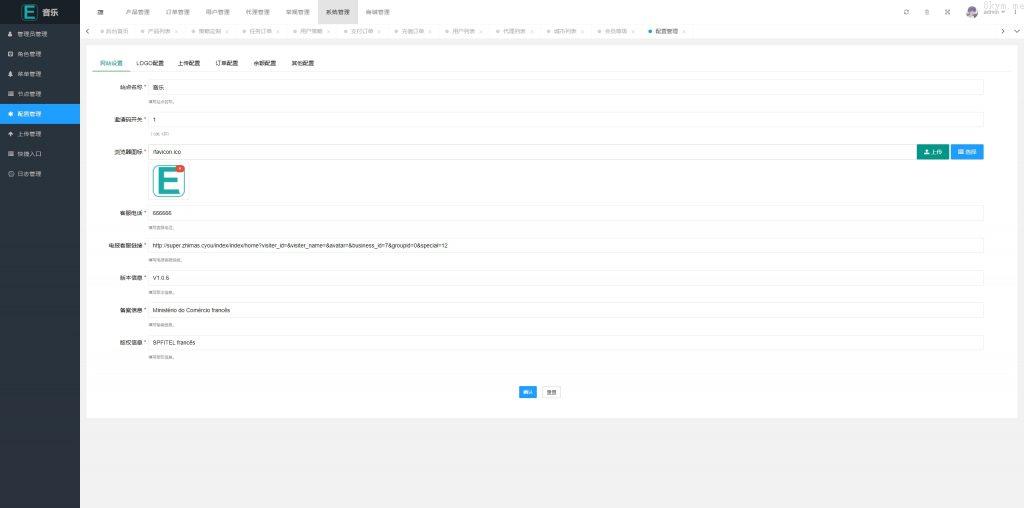Open the admin user dropdown menu
The width and height of the screenshot is (1024, 508).
pos(994,12)
